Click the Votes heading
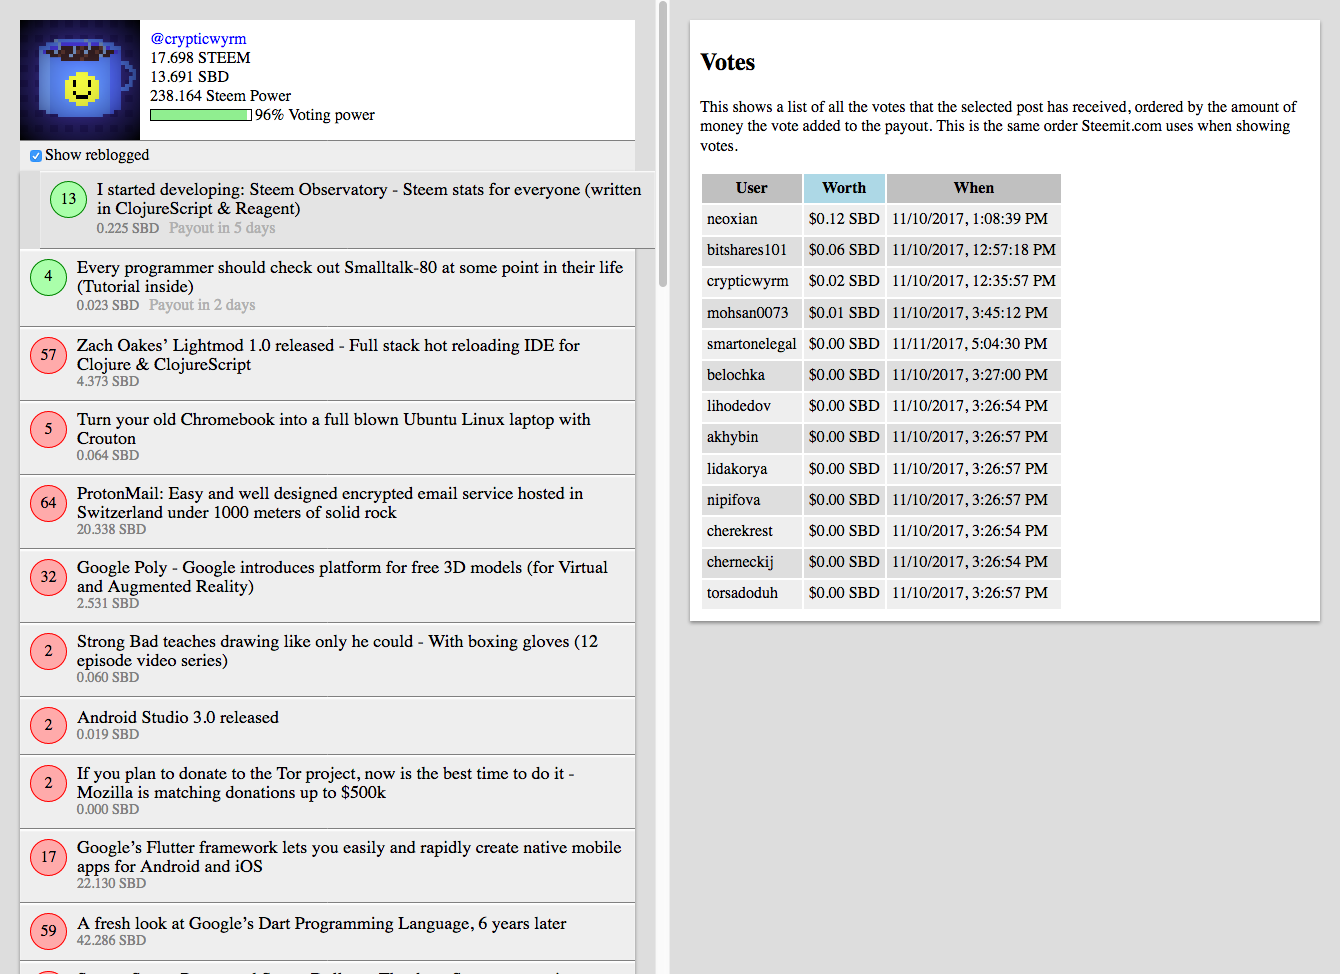The image size is (1340, 974). click(728, 62)
